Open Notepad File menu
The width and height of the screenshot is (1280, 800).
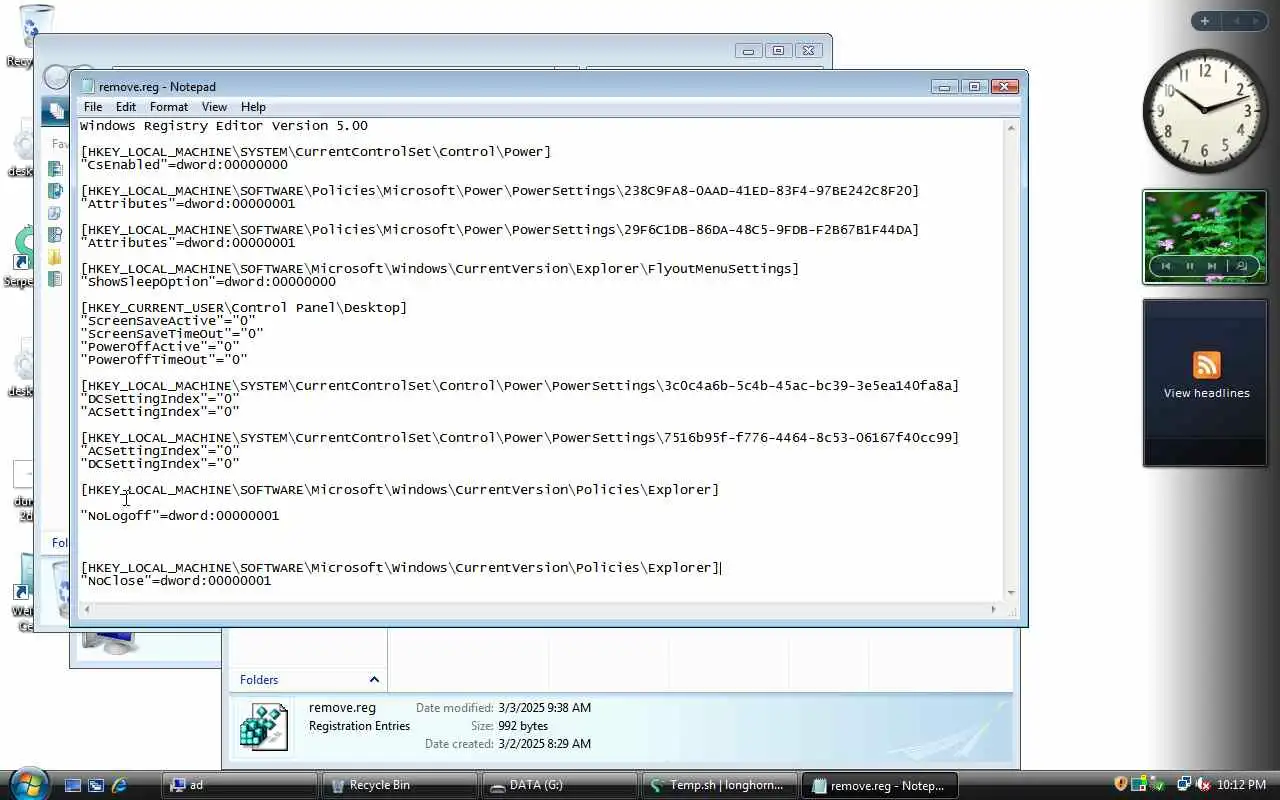tap(93, 107)
